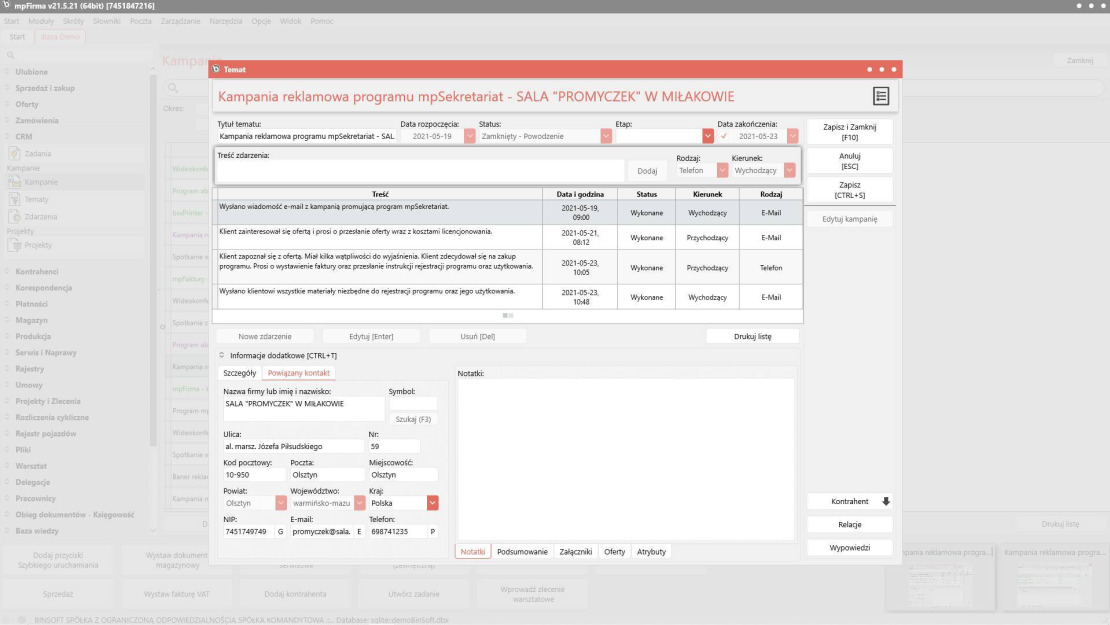Open the Rodzaj dropdown
Image resolution: width=1110 pixels, height=625 pixels.
(722, 171)
